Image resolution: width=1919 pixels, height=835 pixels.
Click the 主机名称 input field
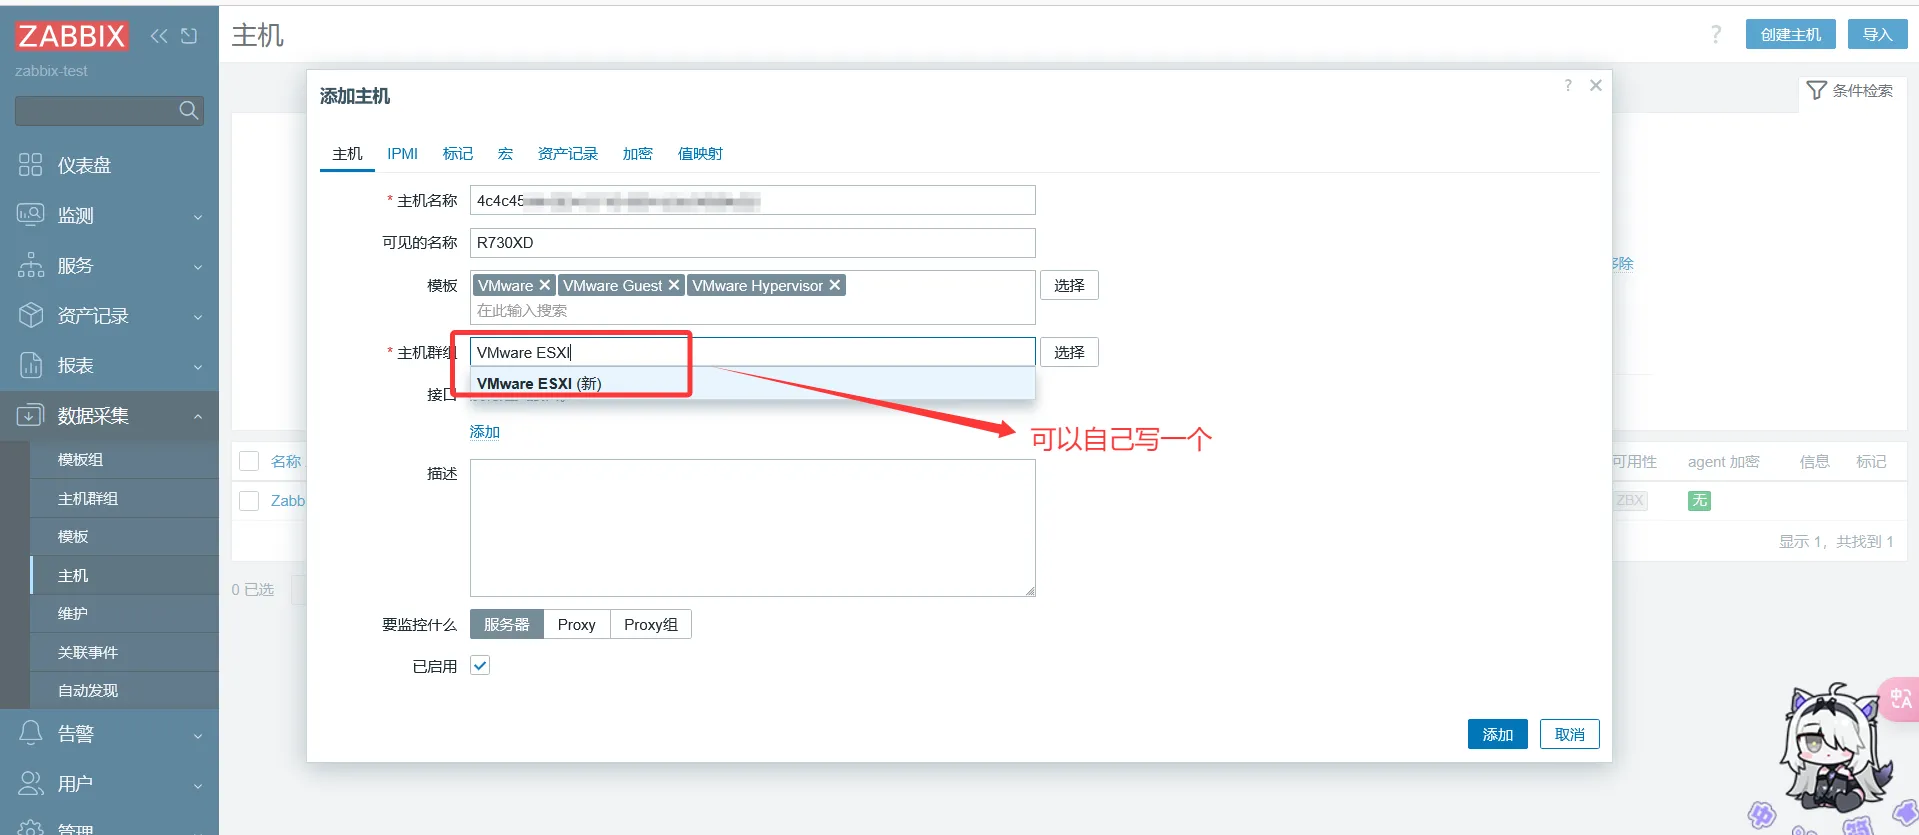[x=752, y=200]
